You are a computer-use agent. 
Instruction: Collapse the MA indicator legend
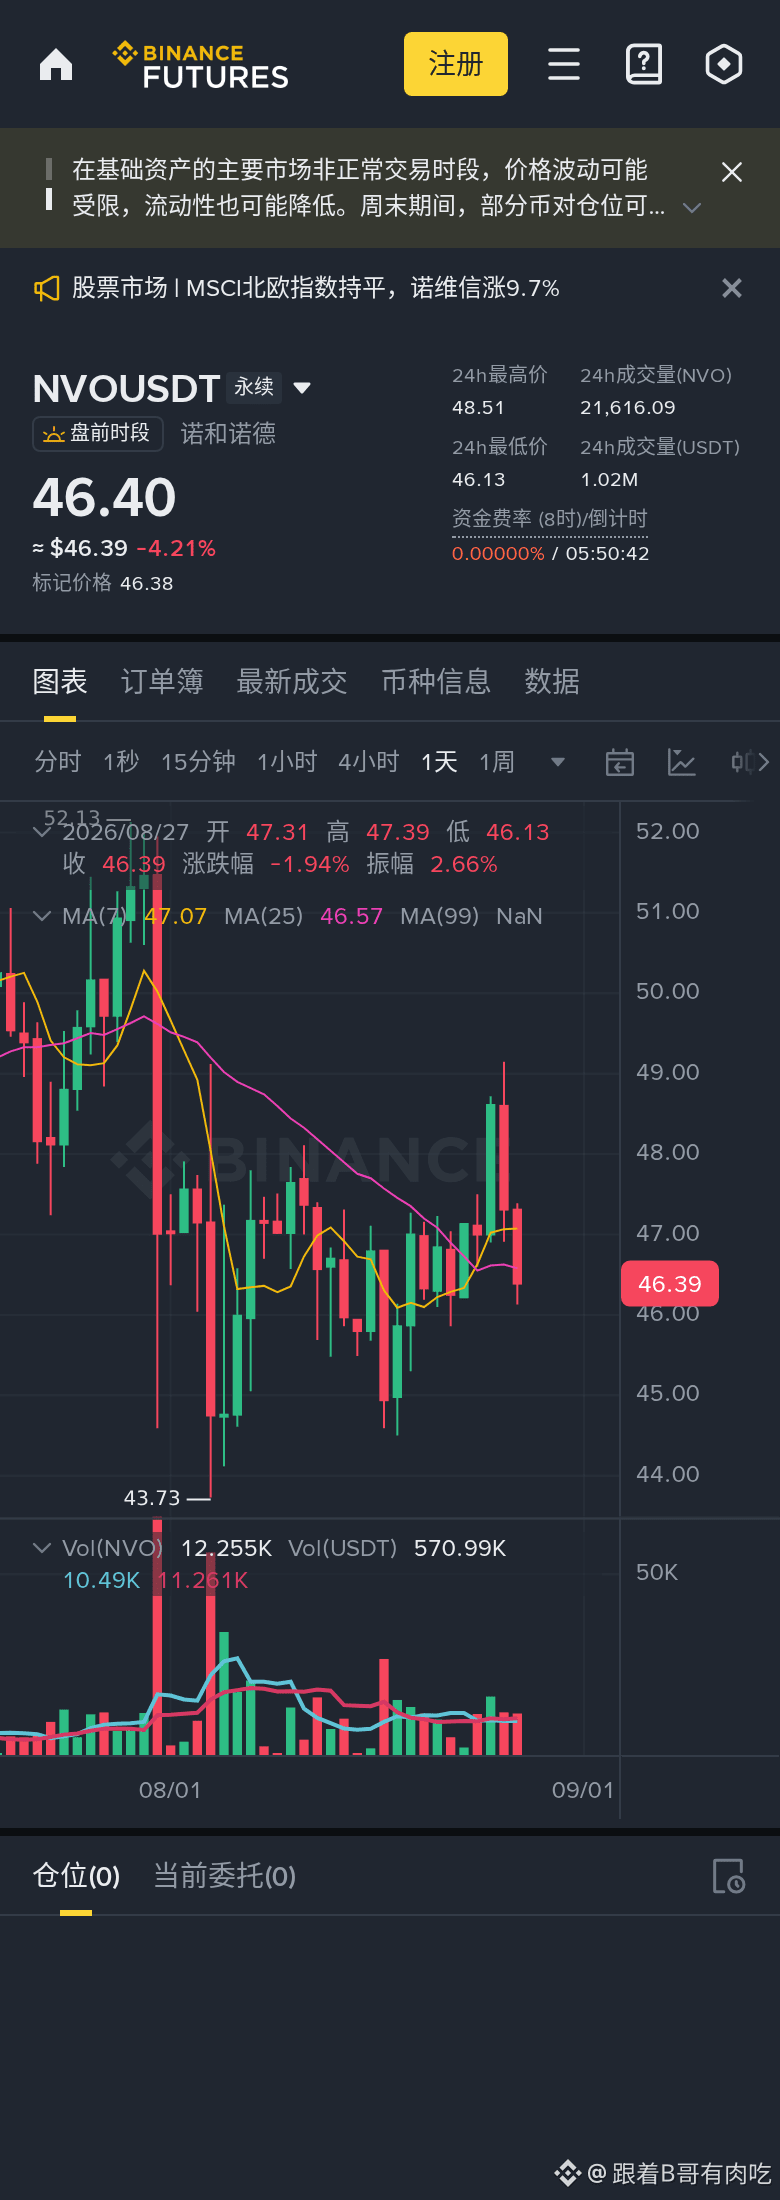pos(42,916)
